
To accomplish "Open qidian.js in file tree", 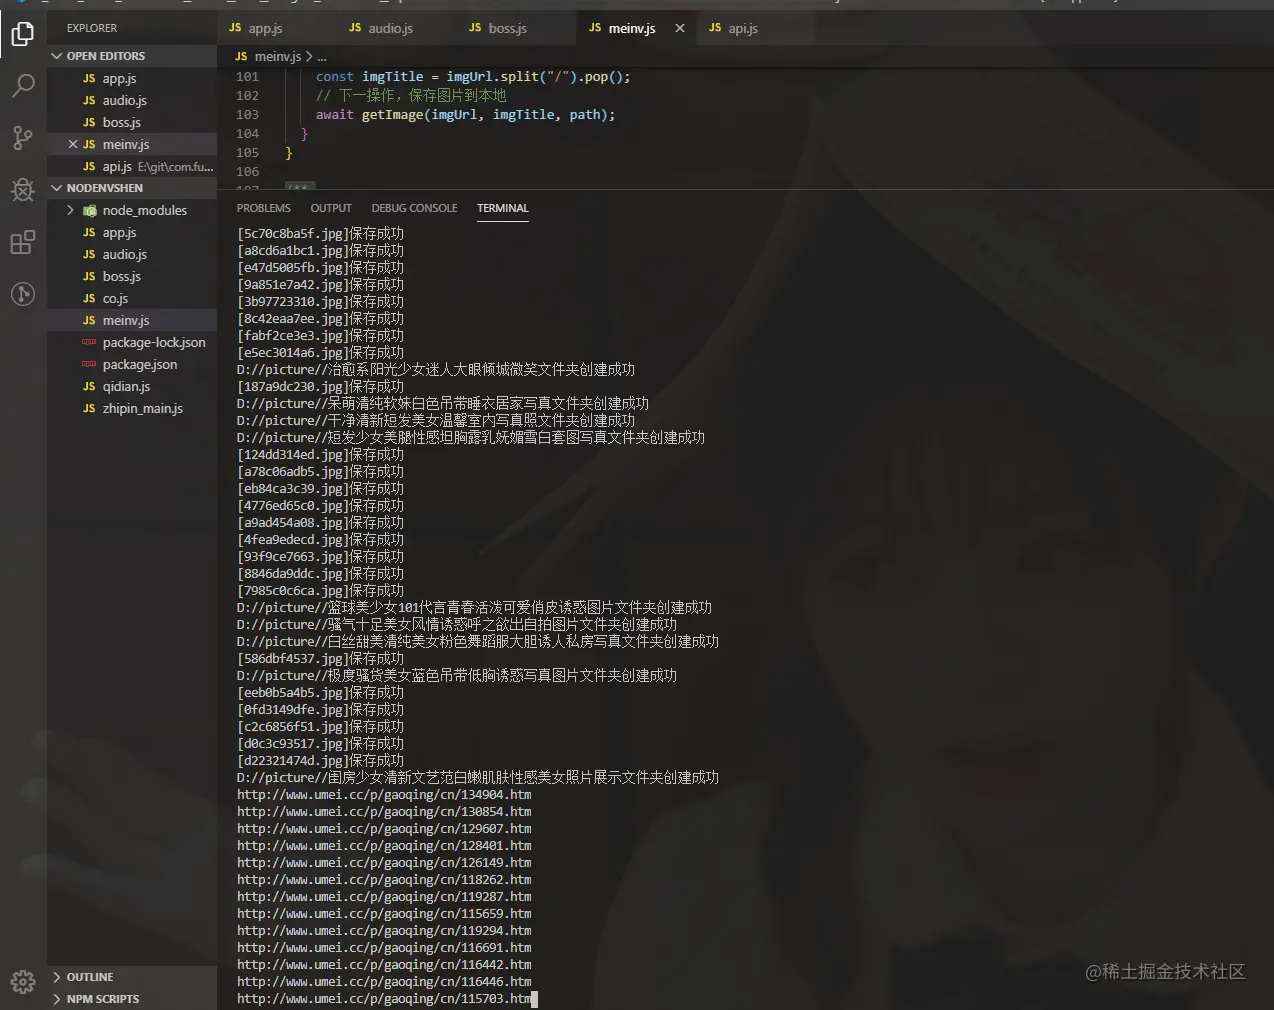I will coord(132,386).
